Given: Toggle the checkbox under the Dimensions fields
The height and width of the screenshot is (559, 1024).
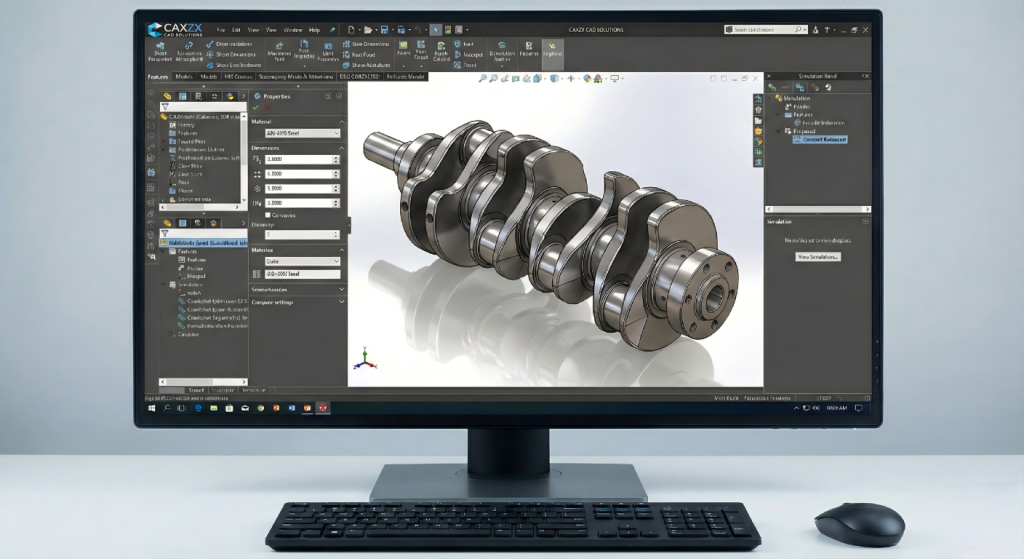Looking at the screenshot, I should point(267,215).
